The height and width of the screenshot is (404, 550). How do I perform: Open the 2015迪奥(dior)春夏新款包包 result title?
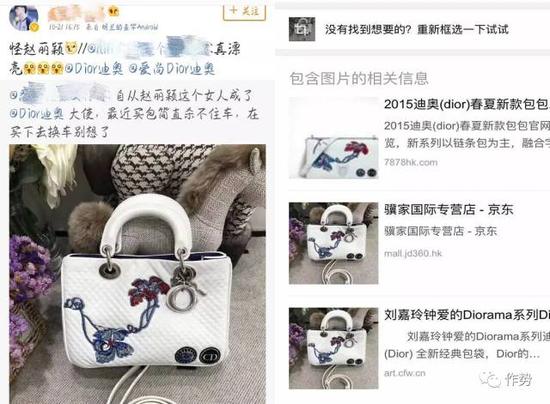(466, 105)
